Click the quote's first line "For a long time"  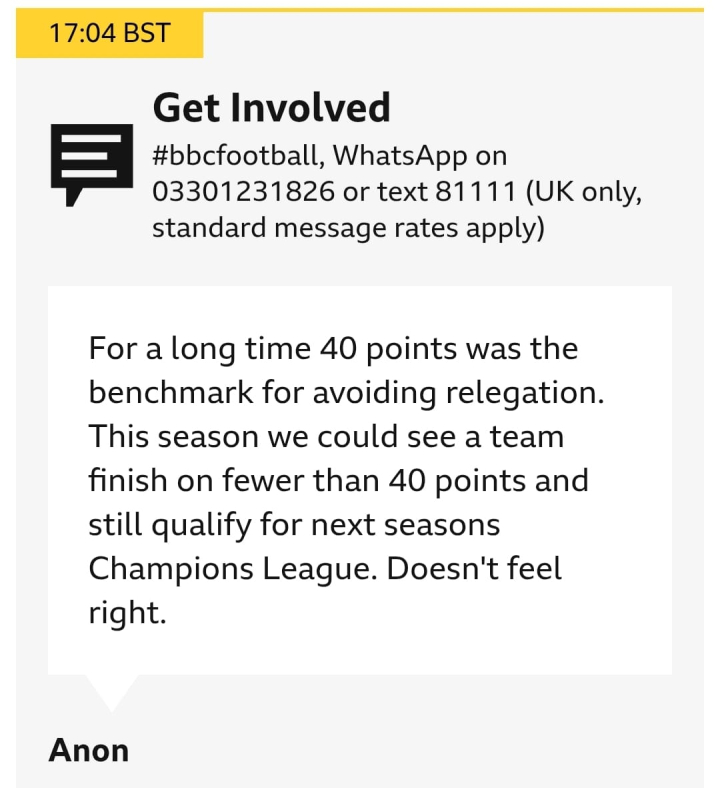pyautogui.click(x=200, y=349)
